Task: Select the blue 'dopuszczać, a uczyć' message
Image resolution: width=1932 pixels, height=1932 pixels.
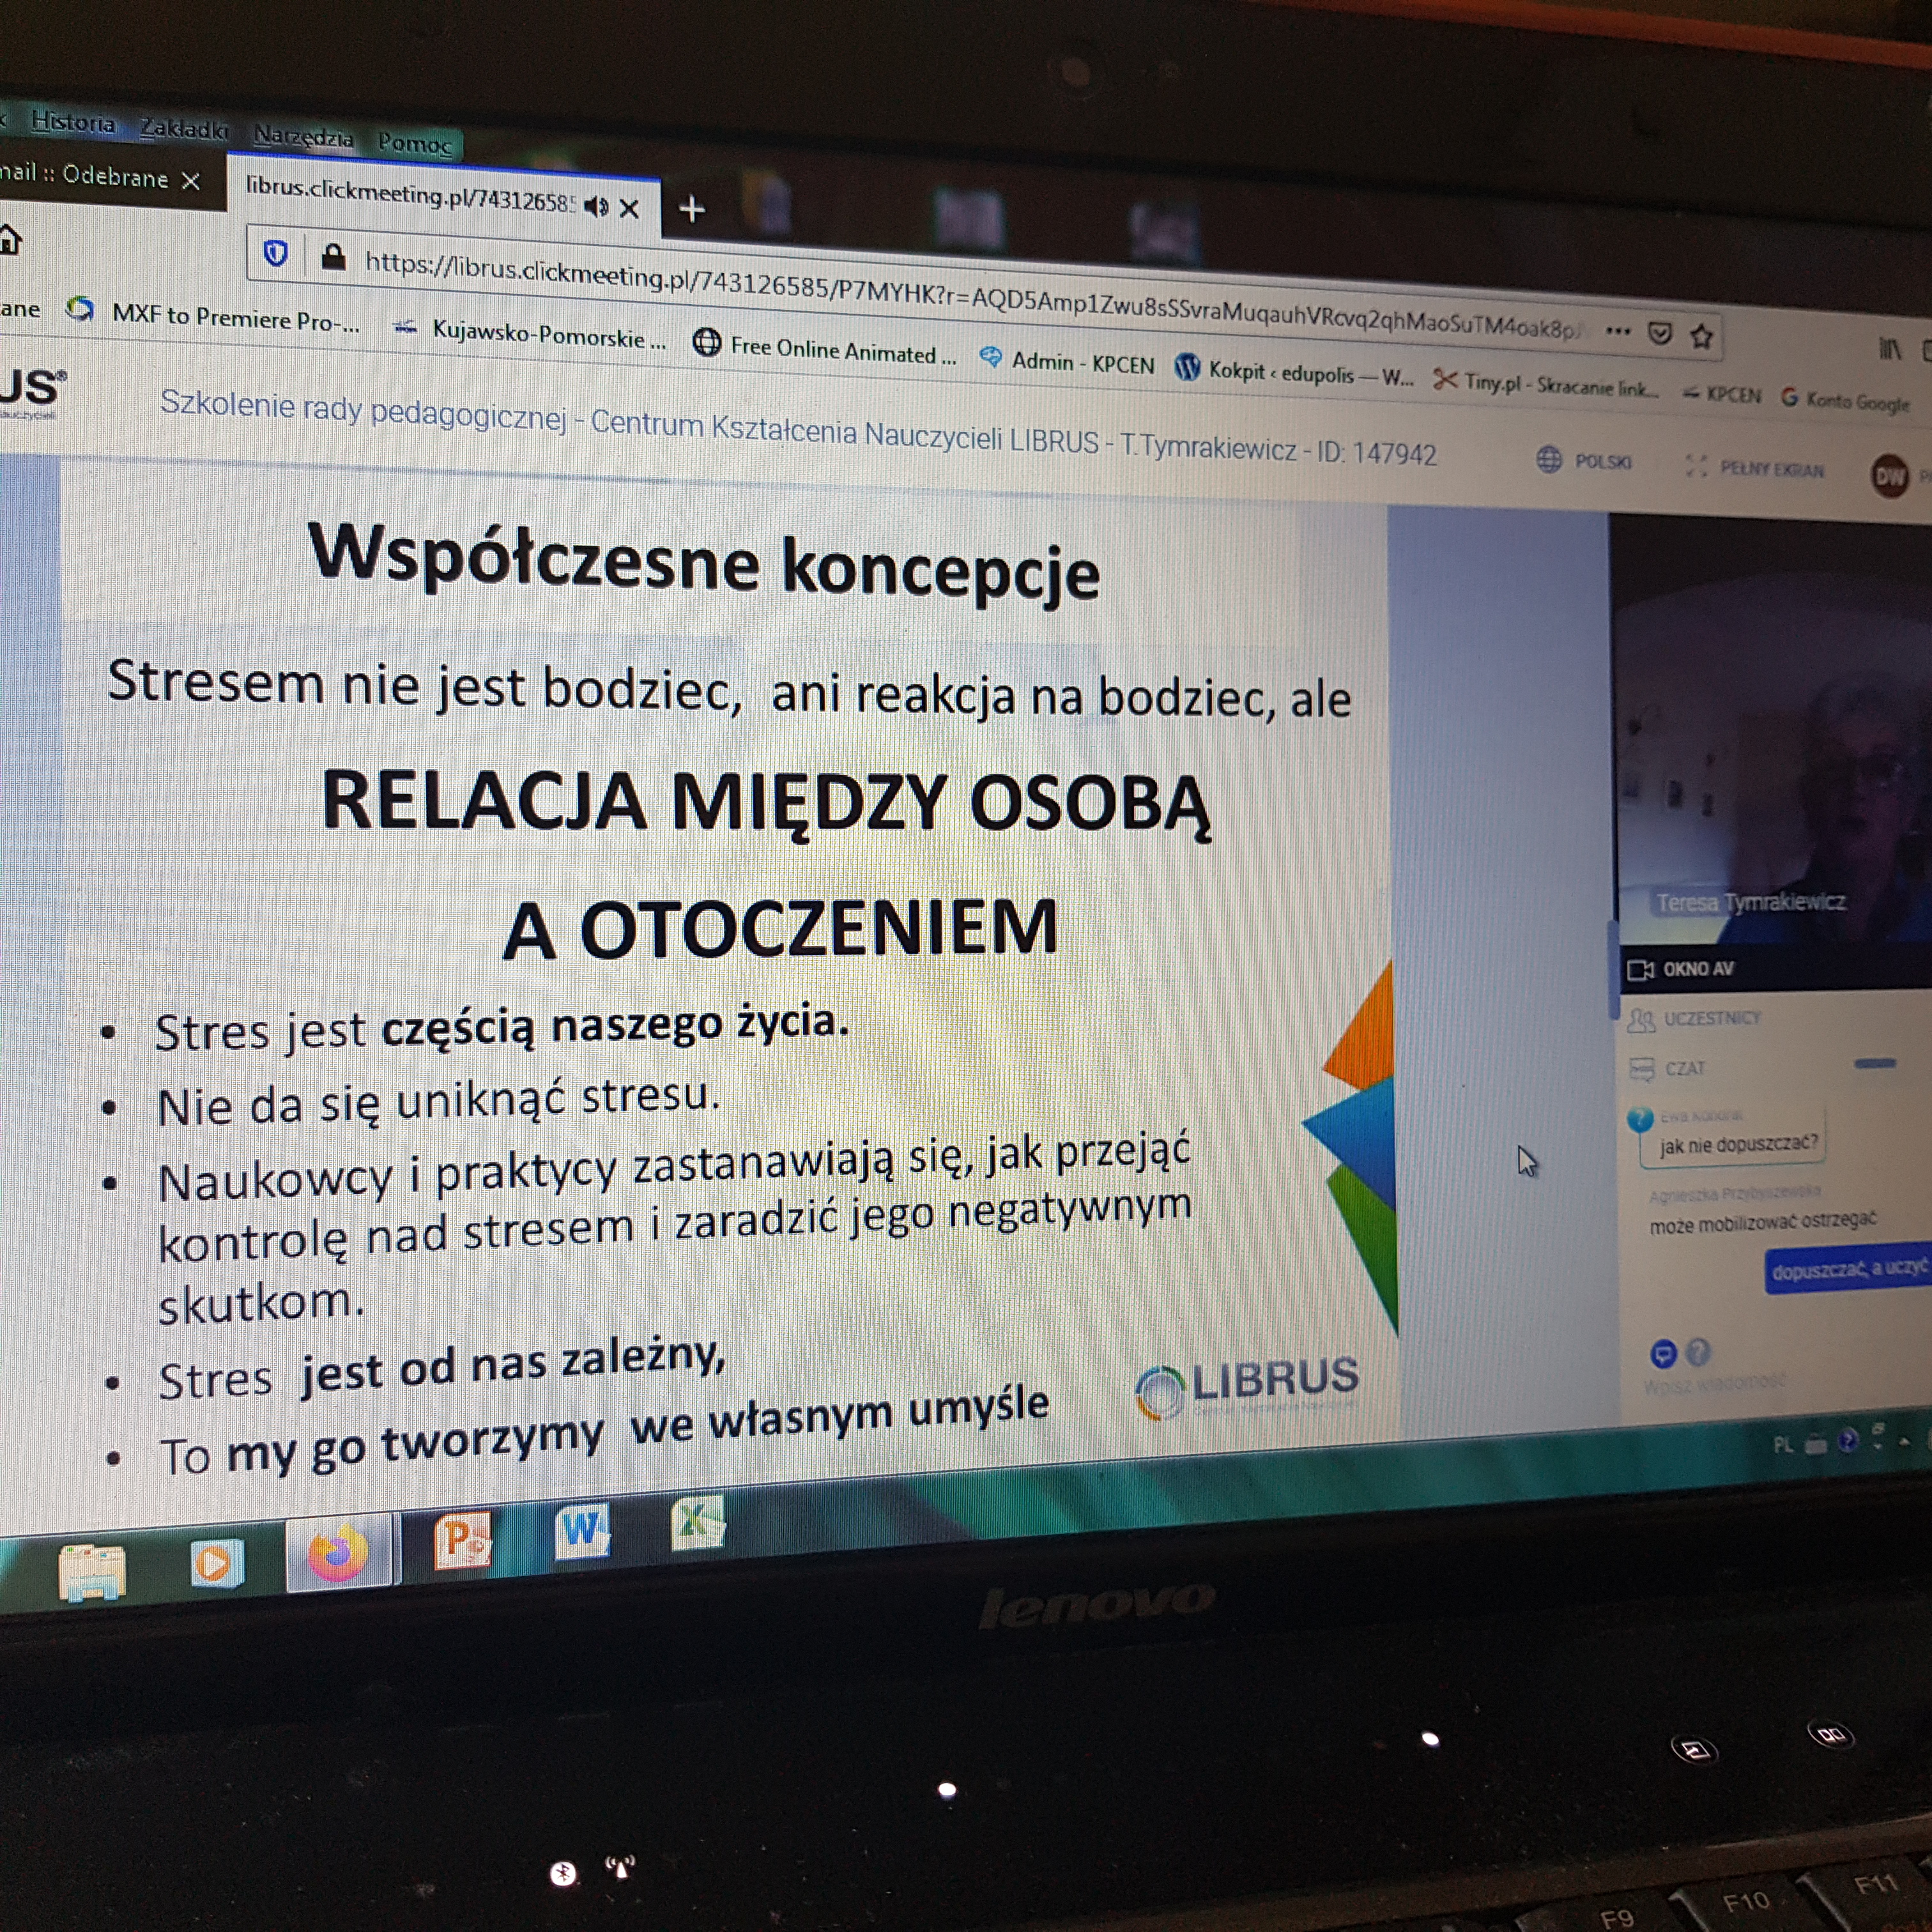Action: tap(1848, 1270)
